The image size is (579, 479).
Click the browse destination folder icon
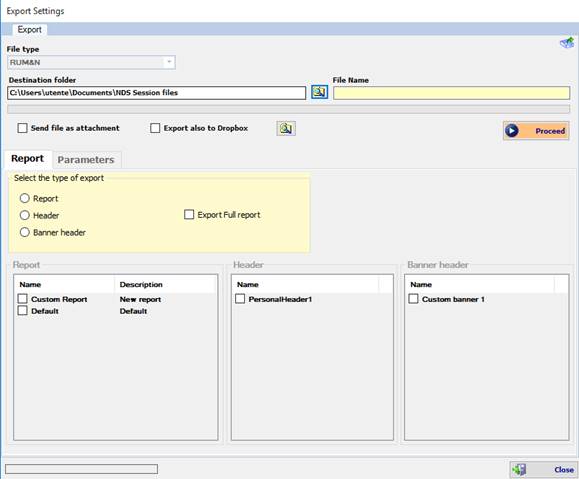tap(319, 92)
